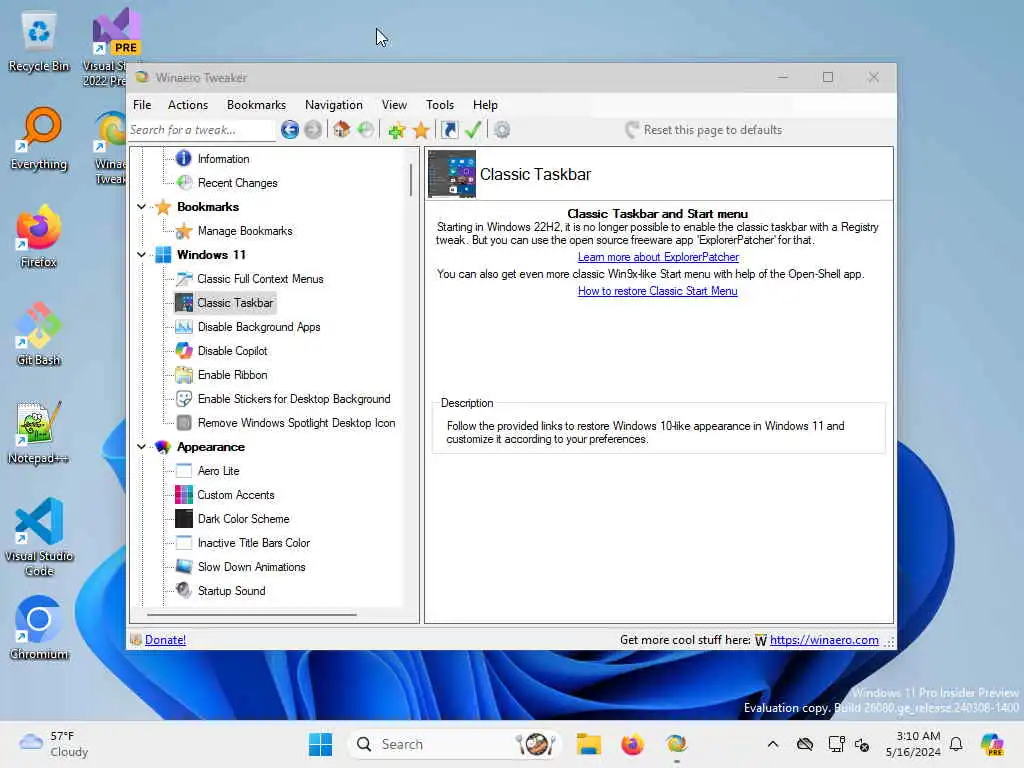This screenshot has width=1024, height=768.
Task: Open Learn more about ExplorerPatcher link
Action: (x=658, y=257)
